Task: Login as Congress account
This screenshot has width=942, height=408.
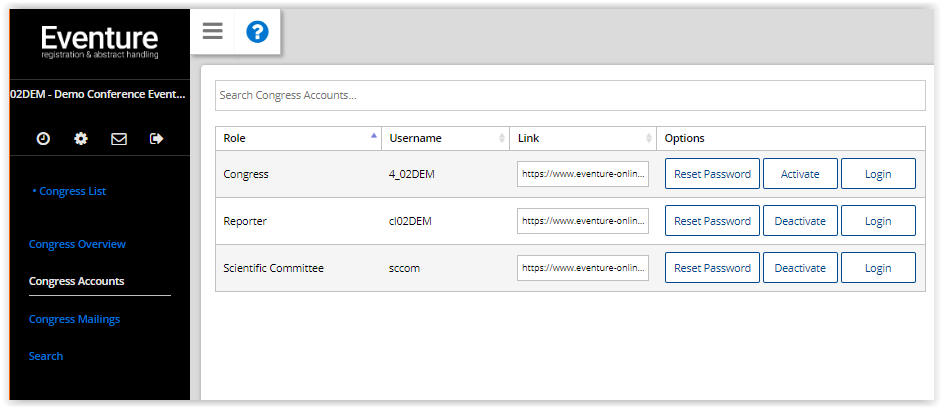Action: click(x=878, y=174)
